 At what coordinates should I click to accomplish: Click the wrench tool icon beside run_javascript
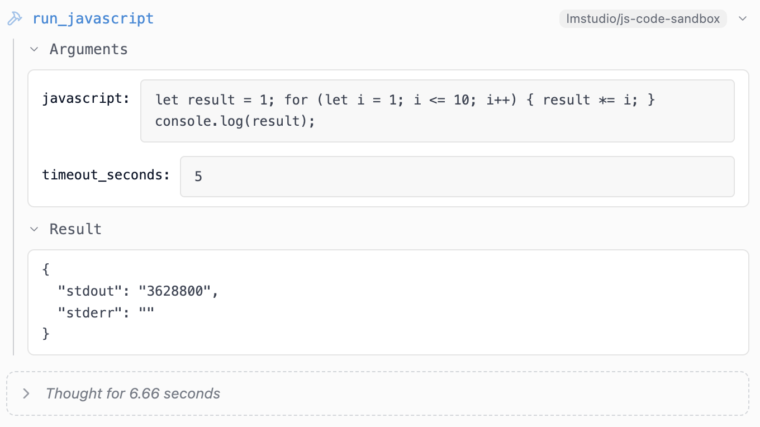pos(15,18)
